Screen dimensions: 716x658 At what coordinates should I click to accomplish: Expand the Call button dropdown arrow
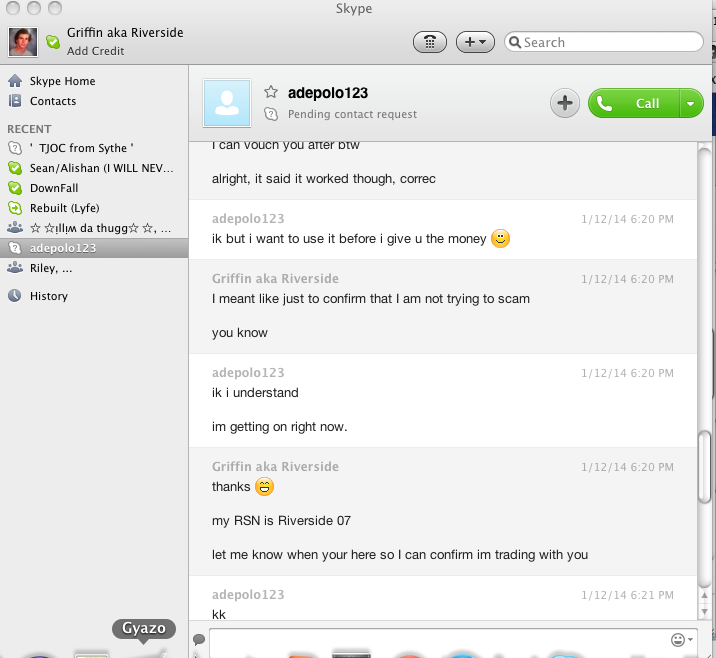point(691,104)
